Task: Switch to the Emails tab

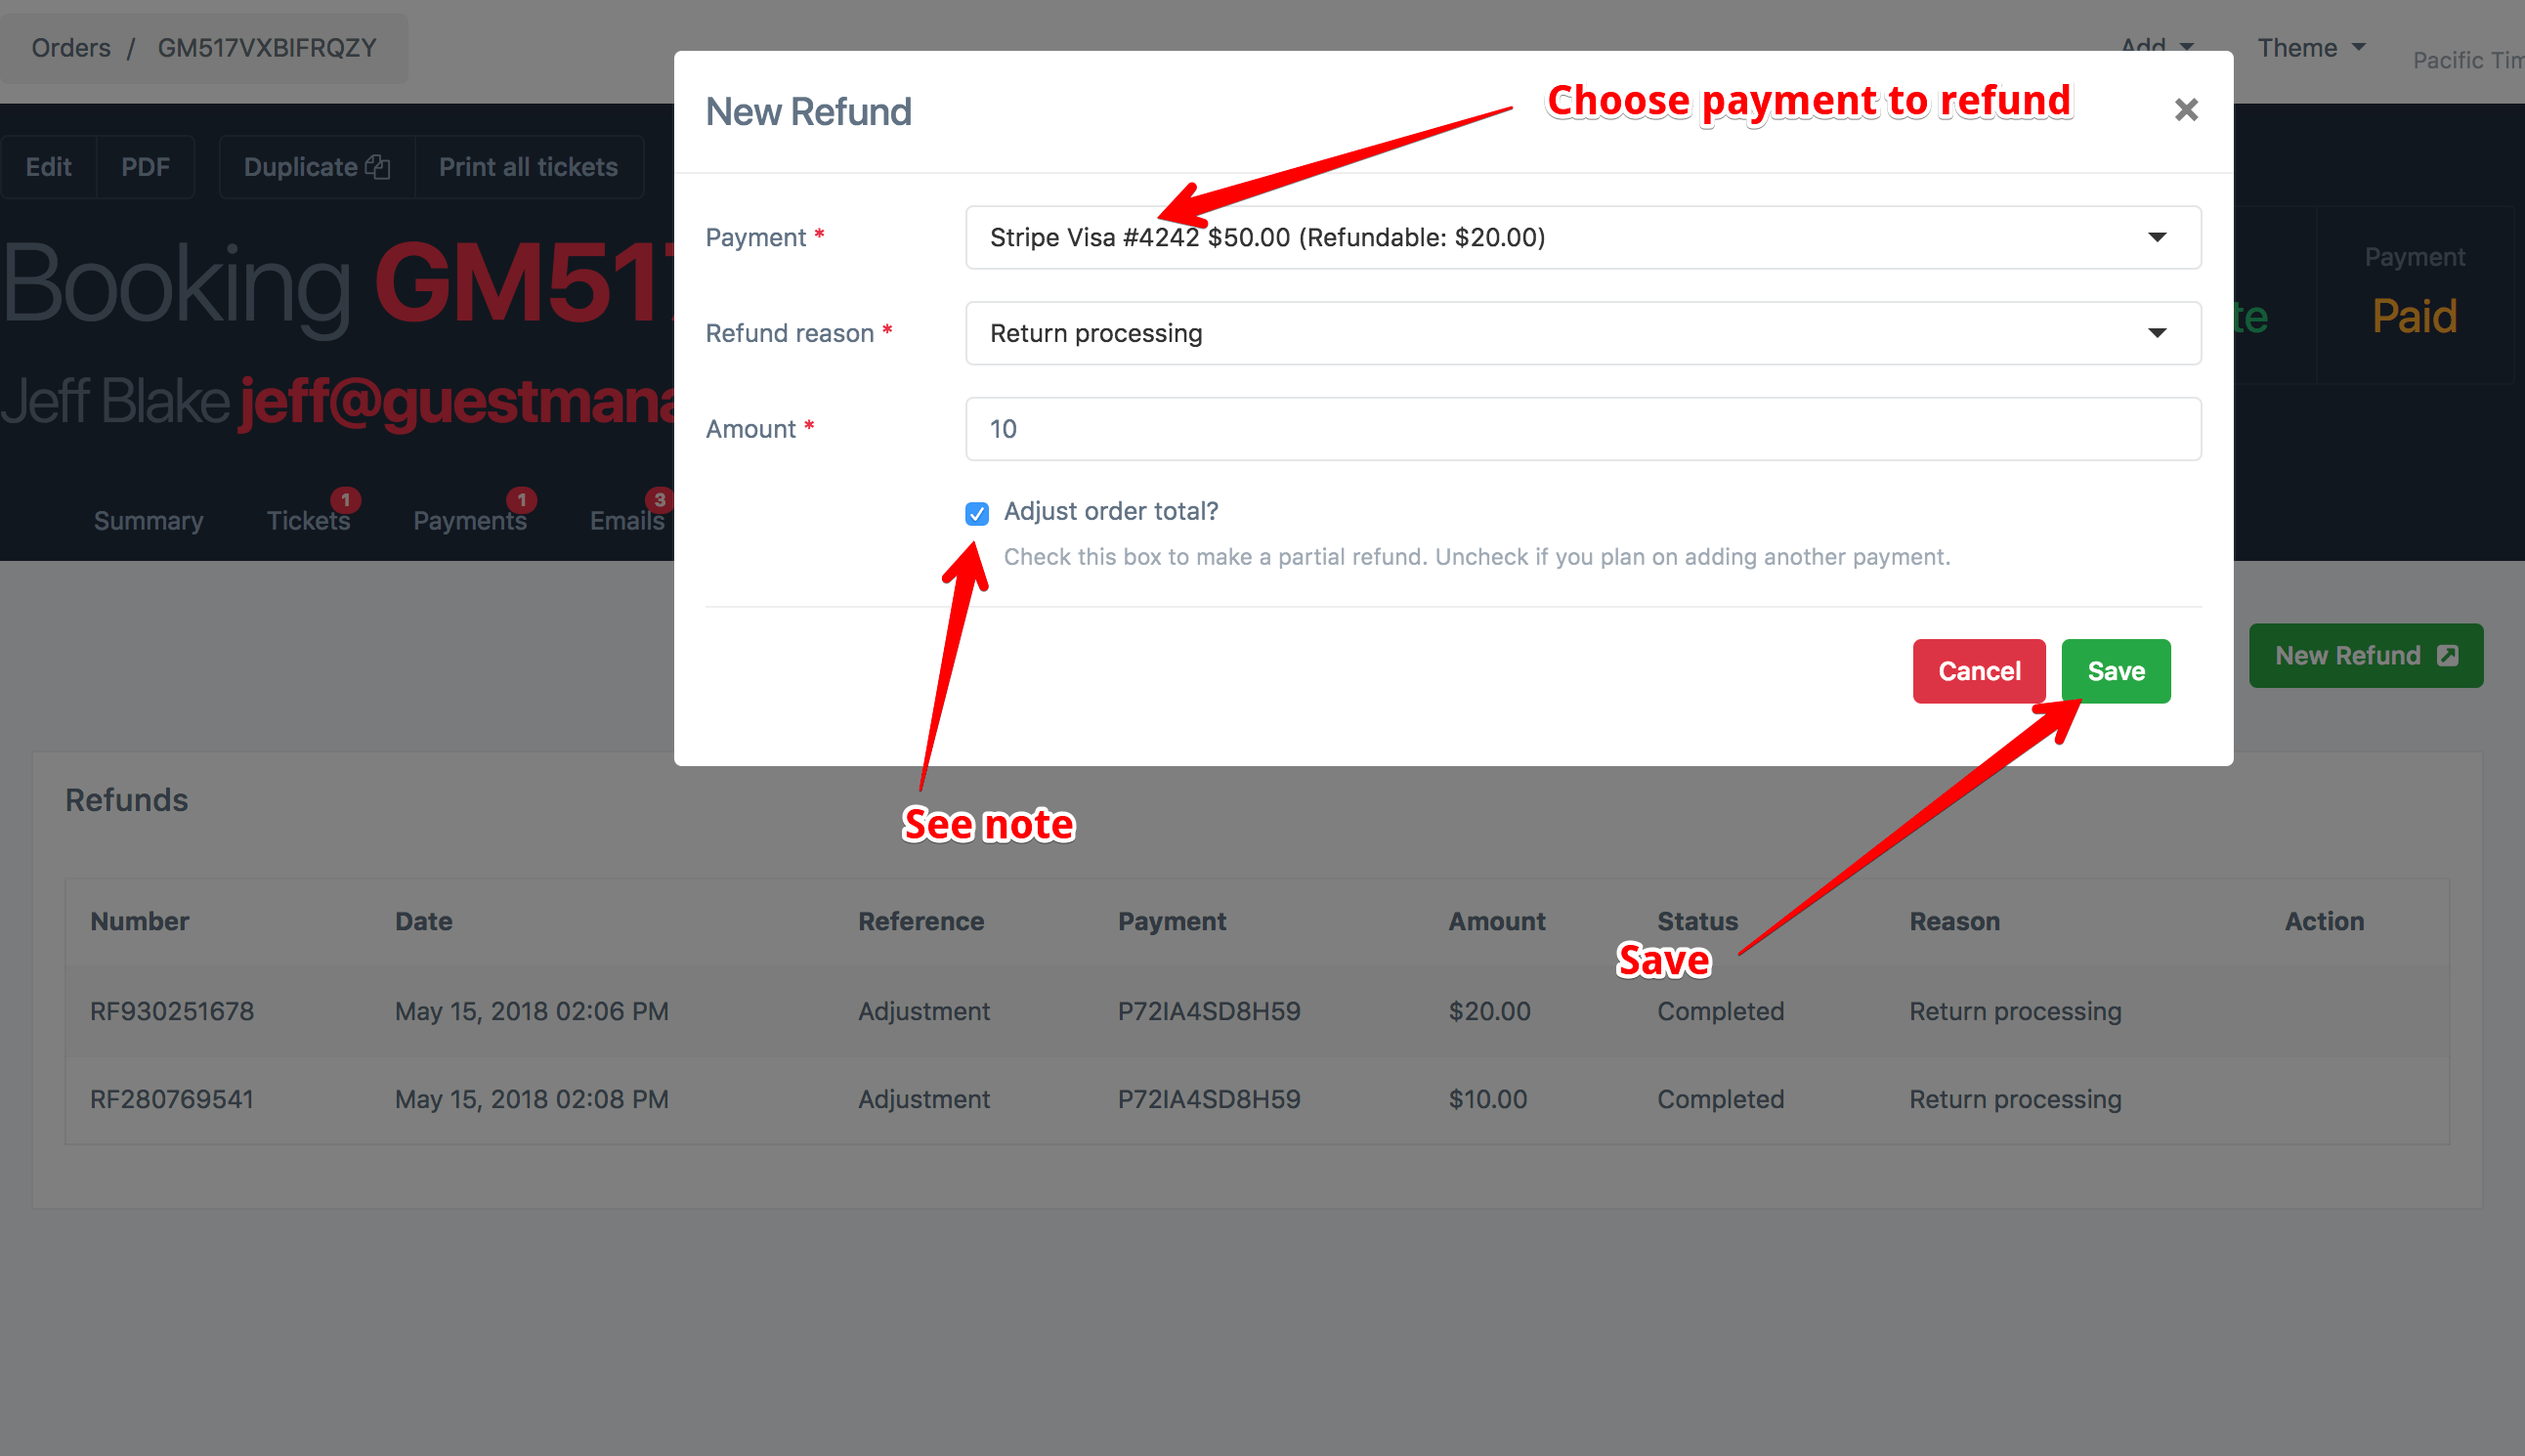Action: click(627, 520)
